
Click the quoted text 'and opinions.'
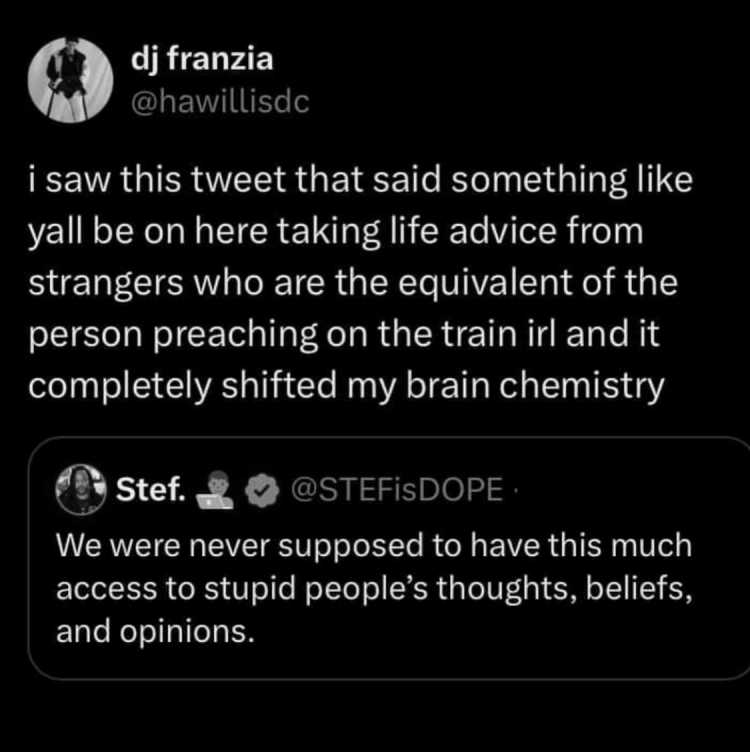pyautogui.click(x=155, y=632)
